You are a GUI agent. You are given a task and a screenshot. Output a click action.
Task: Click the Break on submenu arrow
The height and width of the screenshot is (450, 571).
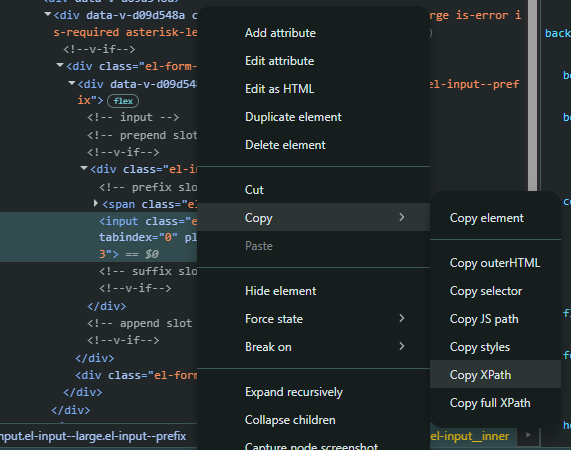401,346
